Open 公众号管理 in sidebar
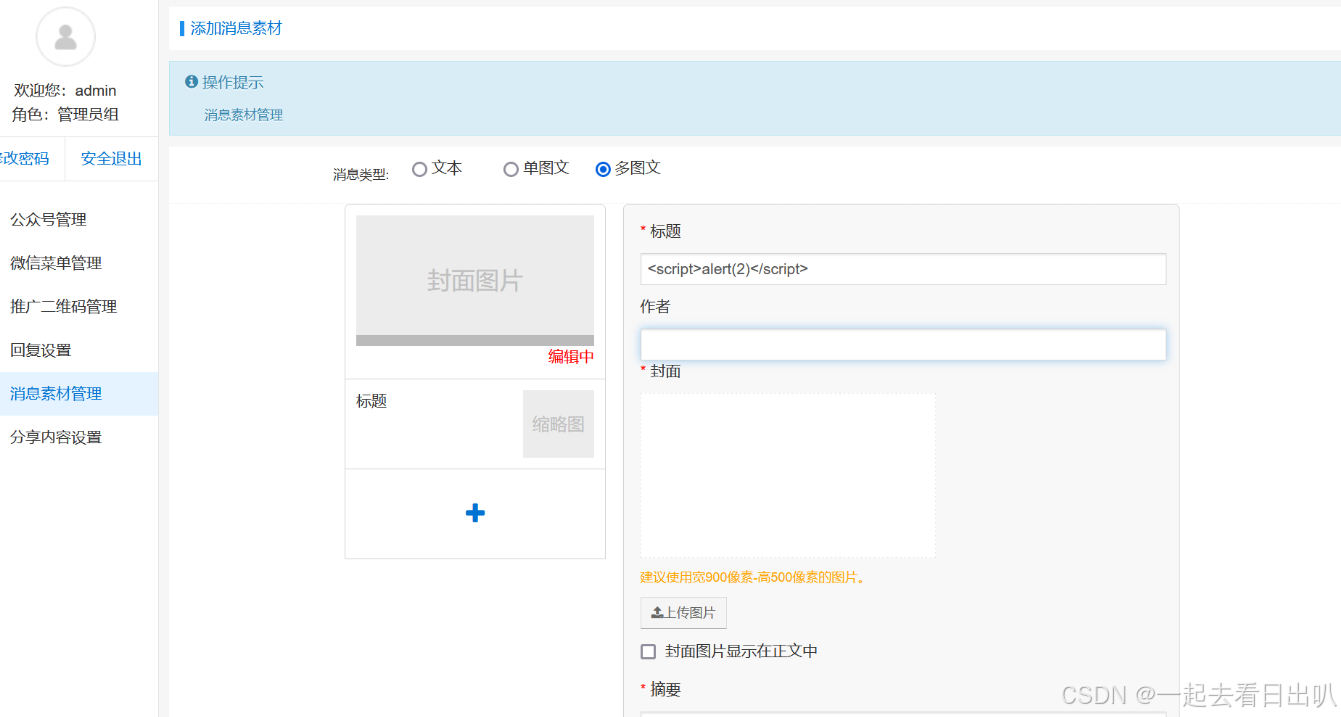 click(79, 220)
